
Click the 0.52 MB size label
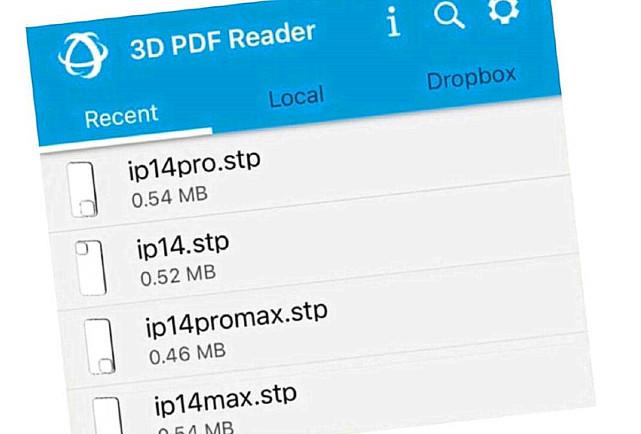(178, 275)
